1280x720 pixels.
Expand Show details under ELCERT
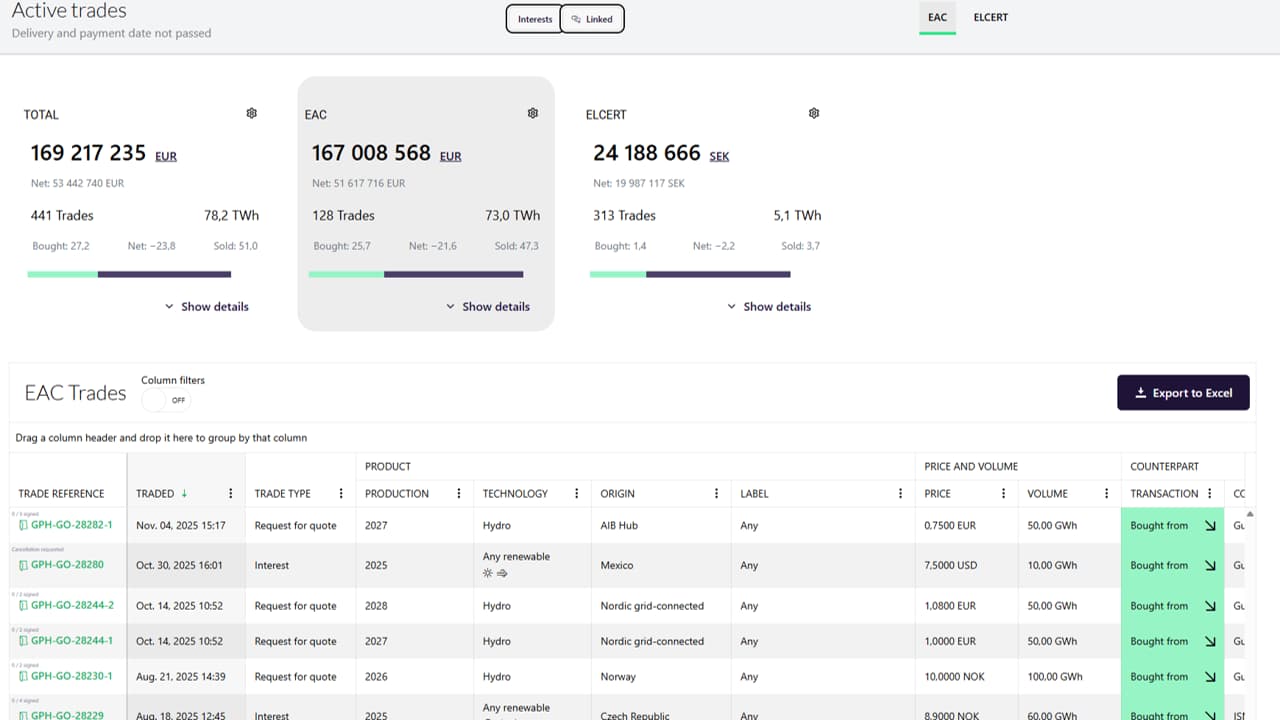(768, 307)
